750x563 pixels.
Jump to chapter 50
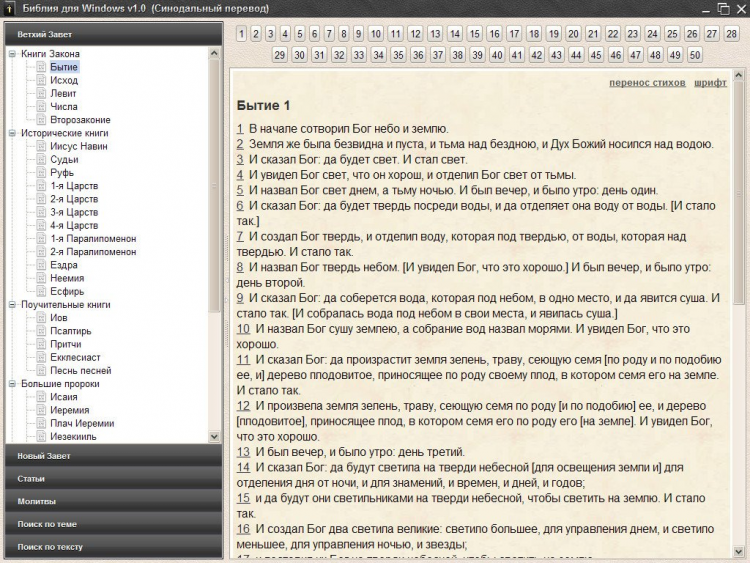click(695, 55)
